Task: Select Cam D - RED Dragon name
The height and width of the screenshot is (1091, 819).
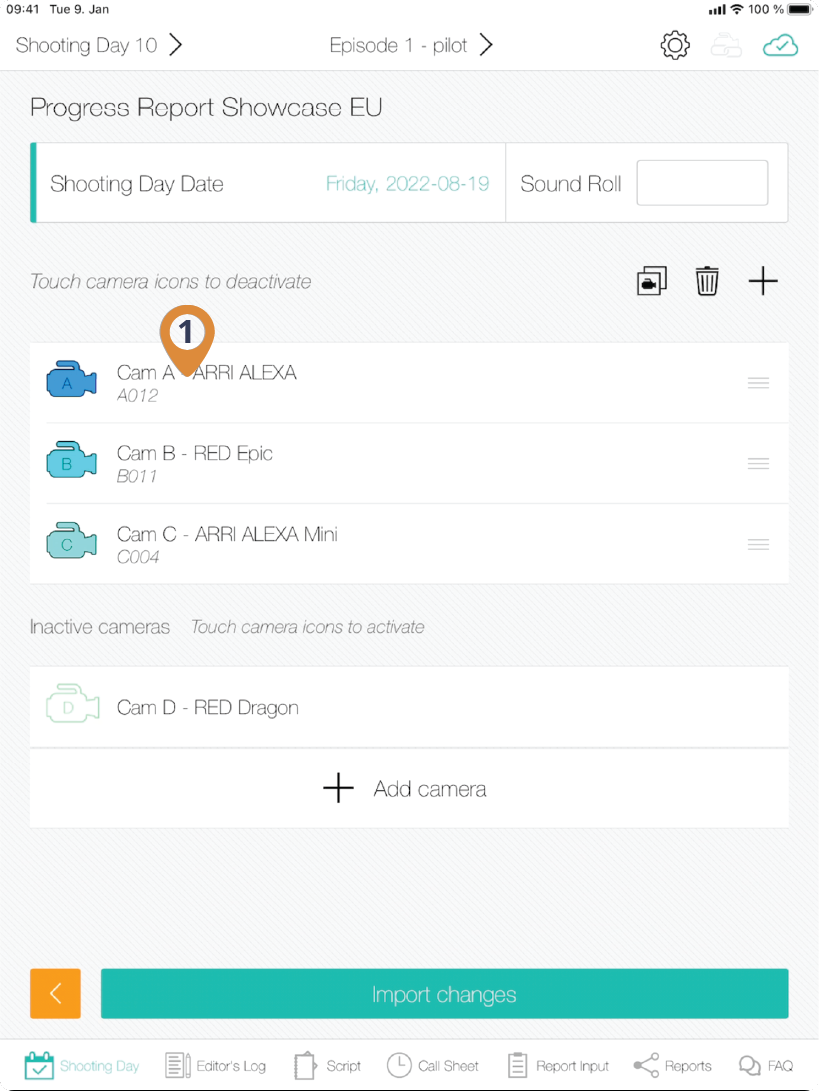Action: click(208, 708)
